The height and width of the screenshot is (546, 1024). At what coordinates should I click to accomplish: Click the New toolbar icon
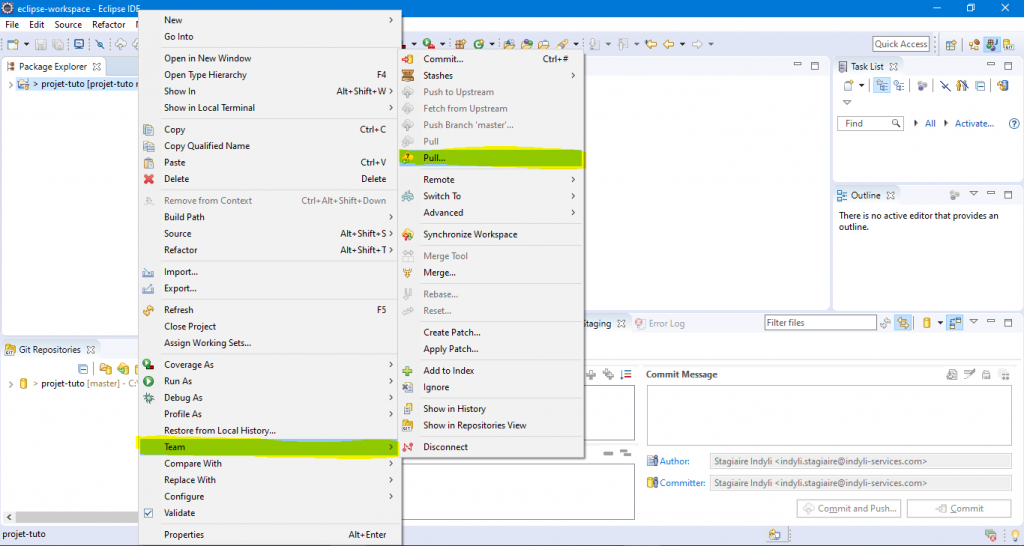pyautogui.click(x=12, y=44)
